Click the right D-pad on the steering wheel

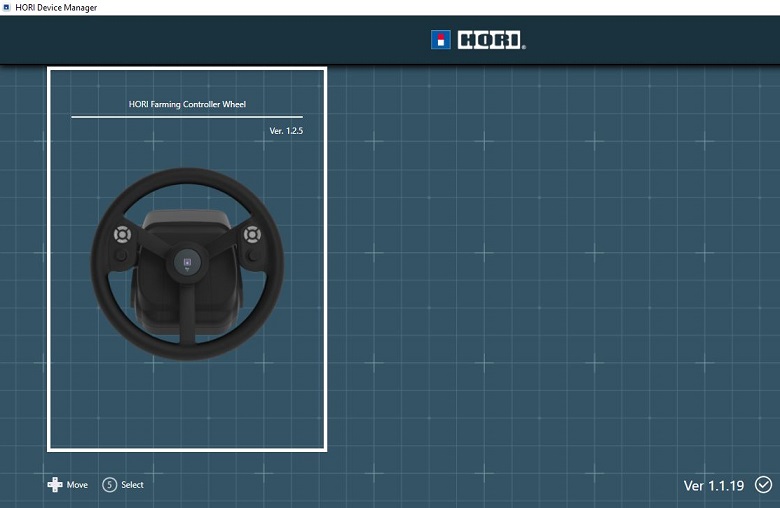[x=252, y=235]
